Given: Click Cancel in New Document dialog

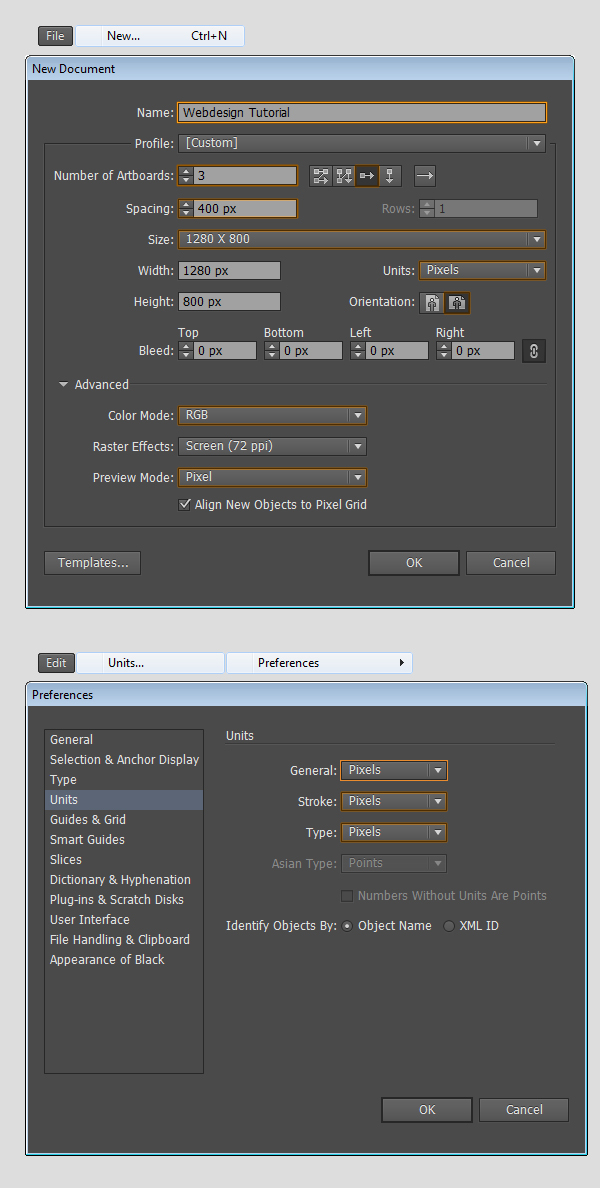Looking at the screenshot, I should [x=511, y=563].
